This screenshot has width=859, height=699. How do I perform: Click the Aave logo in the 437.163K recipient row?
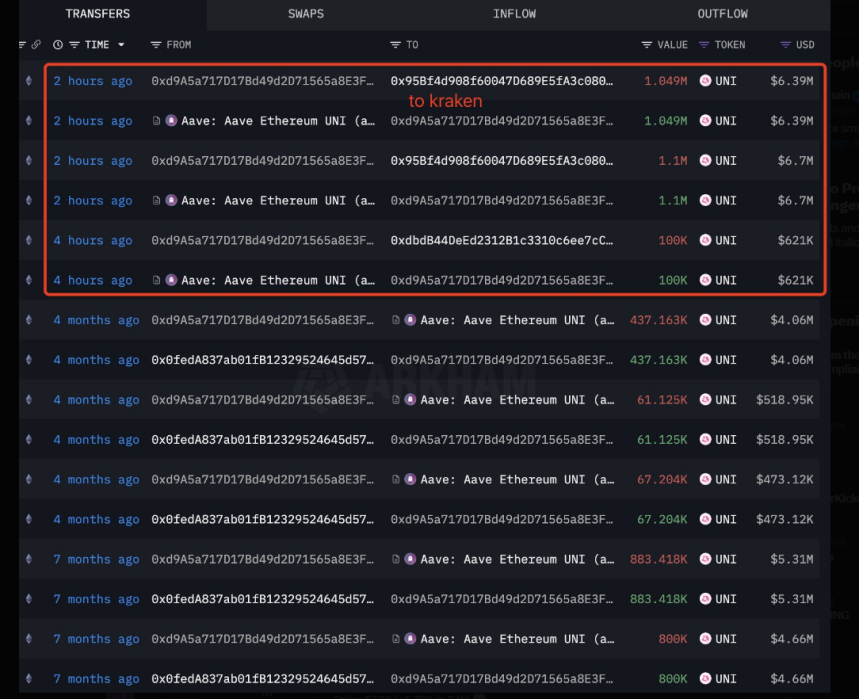point(410,321)
